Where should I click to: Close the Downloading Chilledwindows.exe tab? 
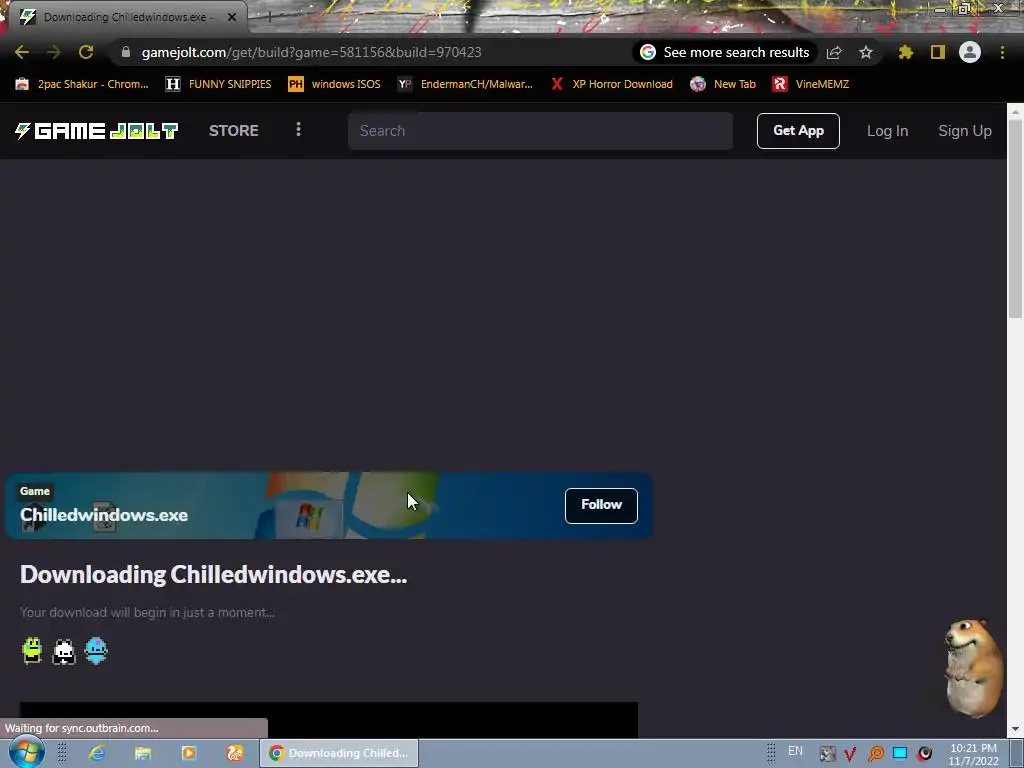(232, 17)
